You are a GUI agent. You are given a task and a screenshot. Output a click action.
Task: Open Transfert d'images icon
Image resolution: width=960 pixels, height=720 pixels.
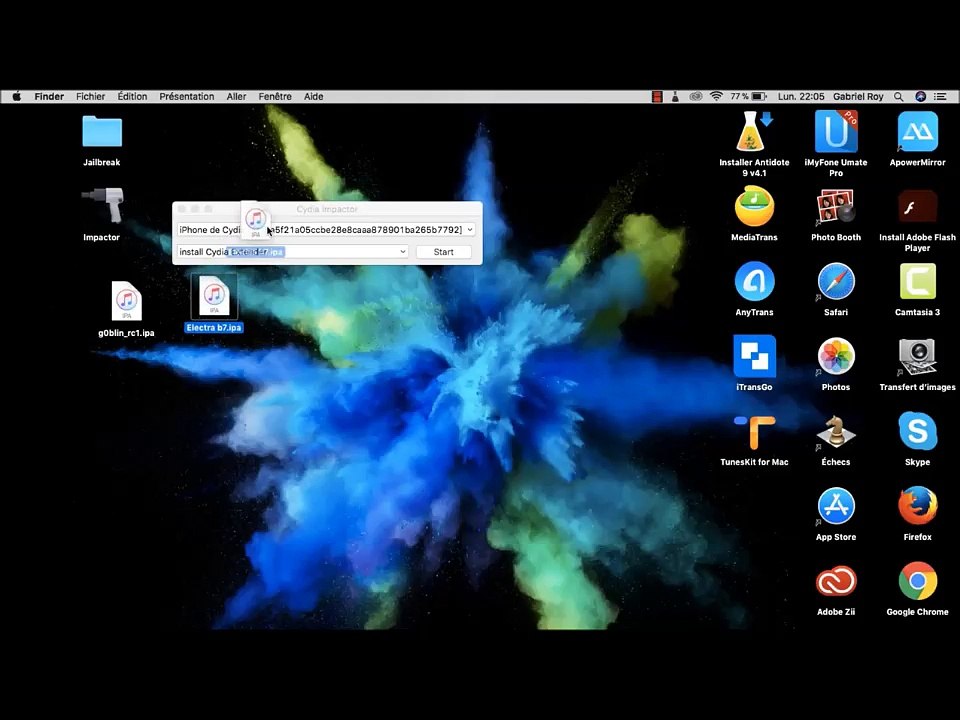click(x=917, y=356)
